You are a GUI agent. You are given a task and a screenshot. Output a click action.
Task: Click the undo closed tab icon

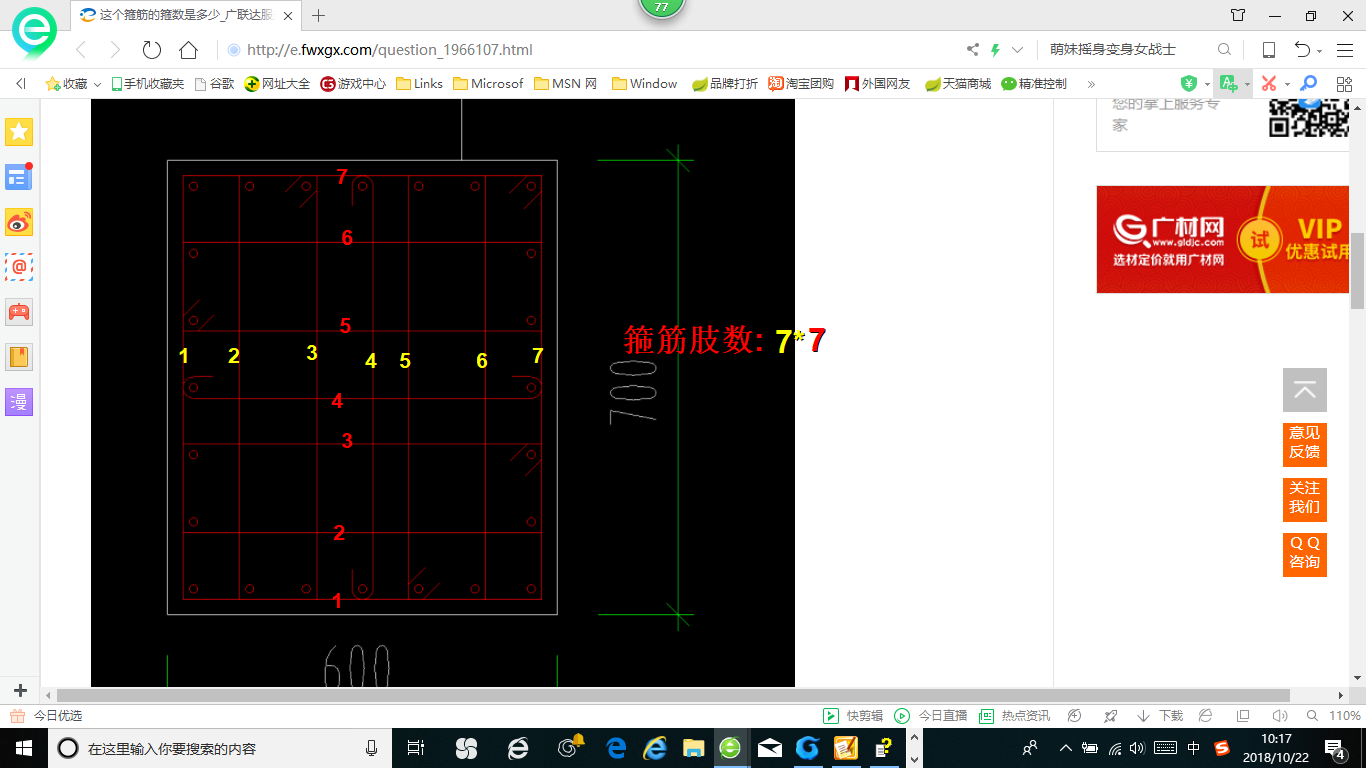(x=1302, y=50)
